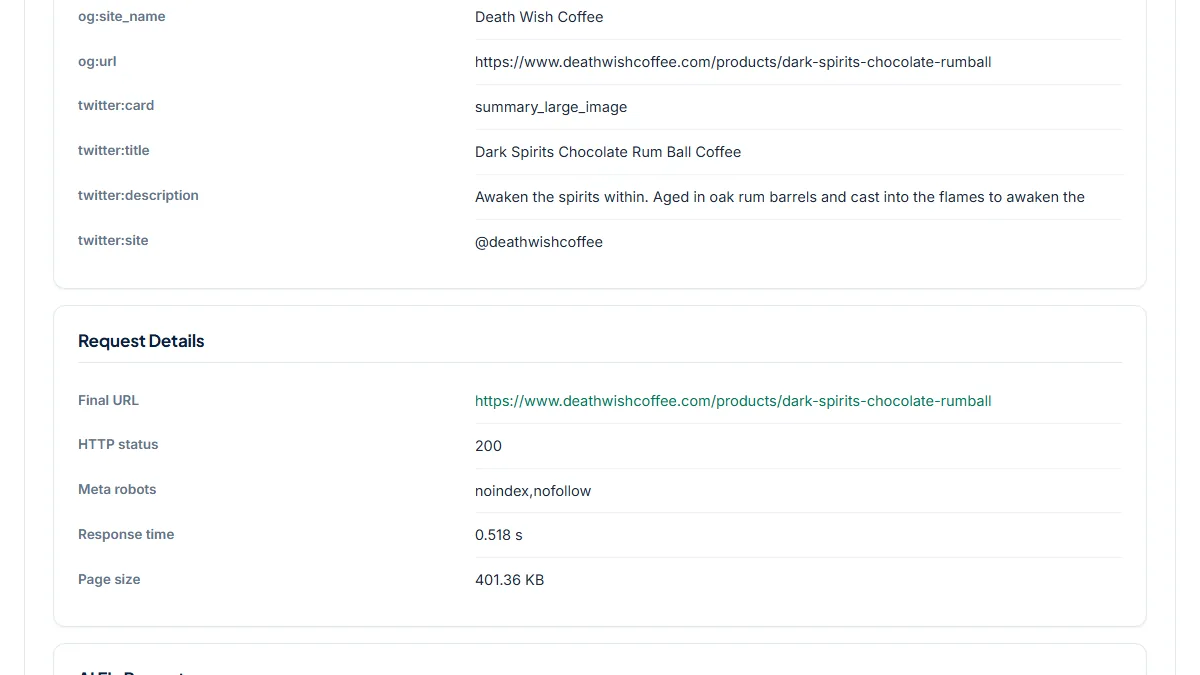Screen dimensions: 1200x675
Task: Click the 'Page size' label
Action: pos(109,579)
